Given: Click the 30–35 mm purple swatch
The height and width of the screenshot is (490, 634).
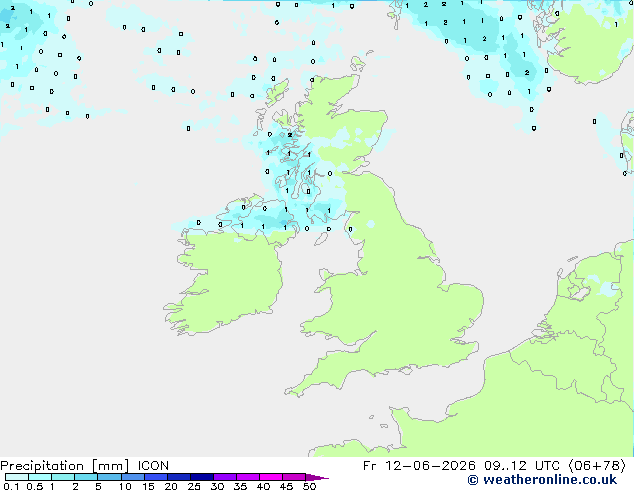Looking at the screenshot, I should pyautogui.click(x=224, y=477).
